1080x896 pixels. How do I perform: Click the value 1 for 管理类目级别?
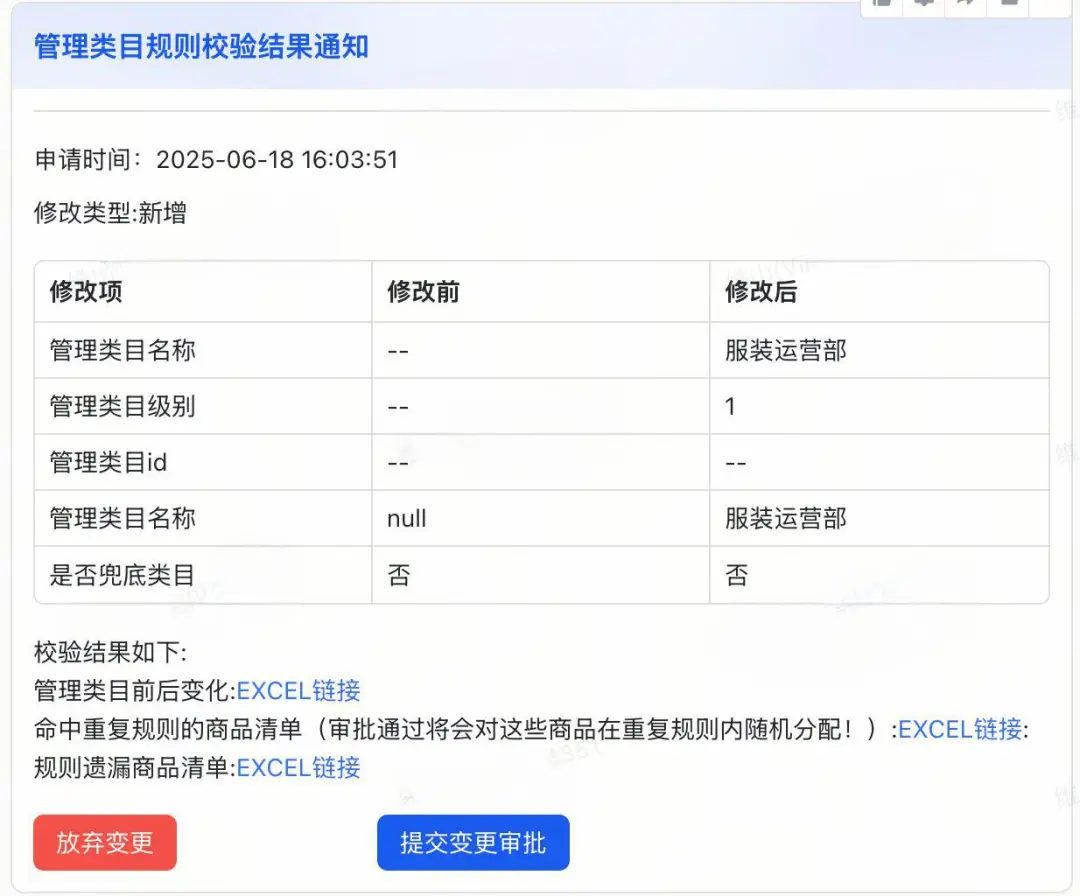click(730, 406)
